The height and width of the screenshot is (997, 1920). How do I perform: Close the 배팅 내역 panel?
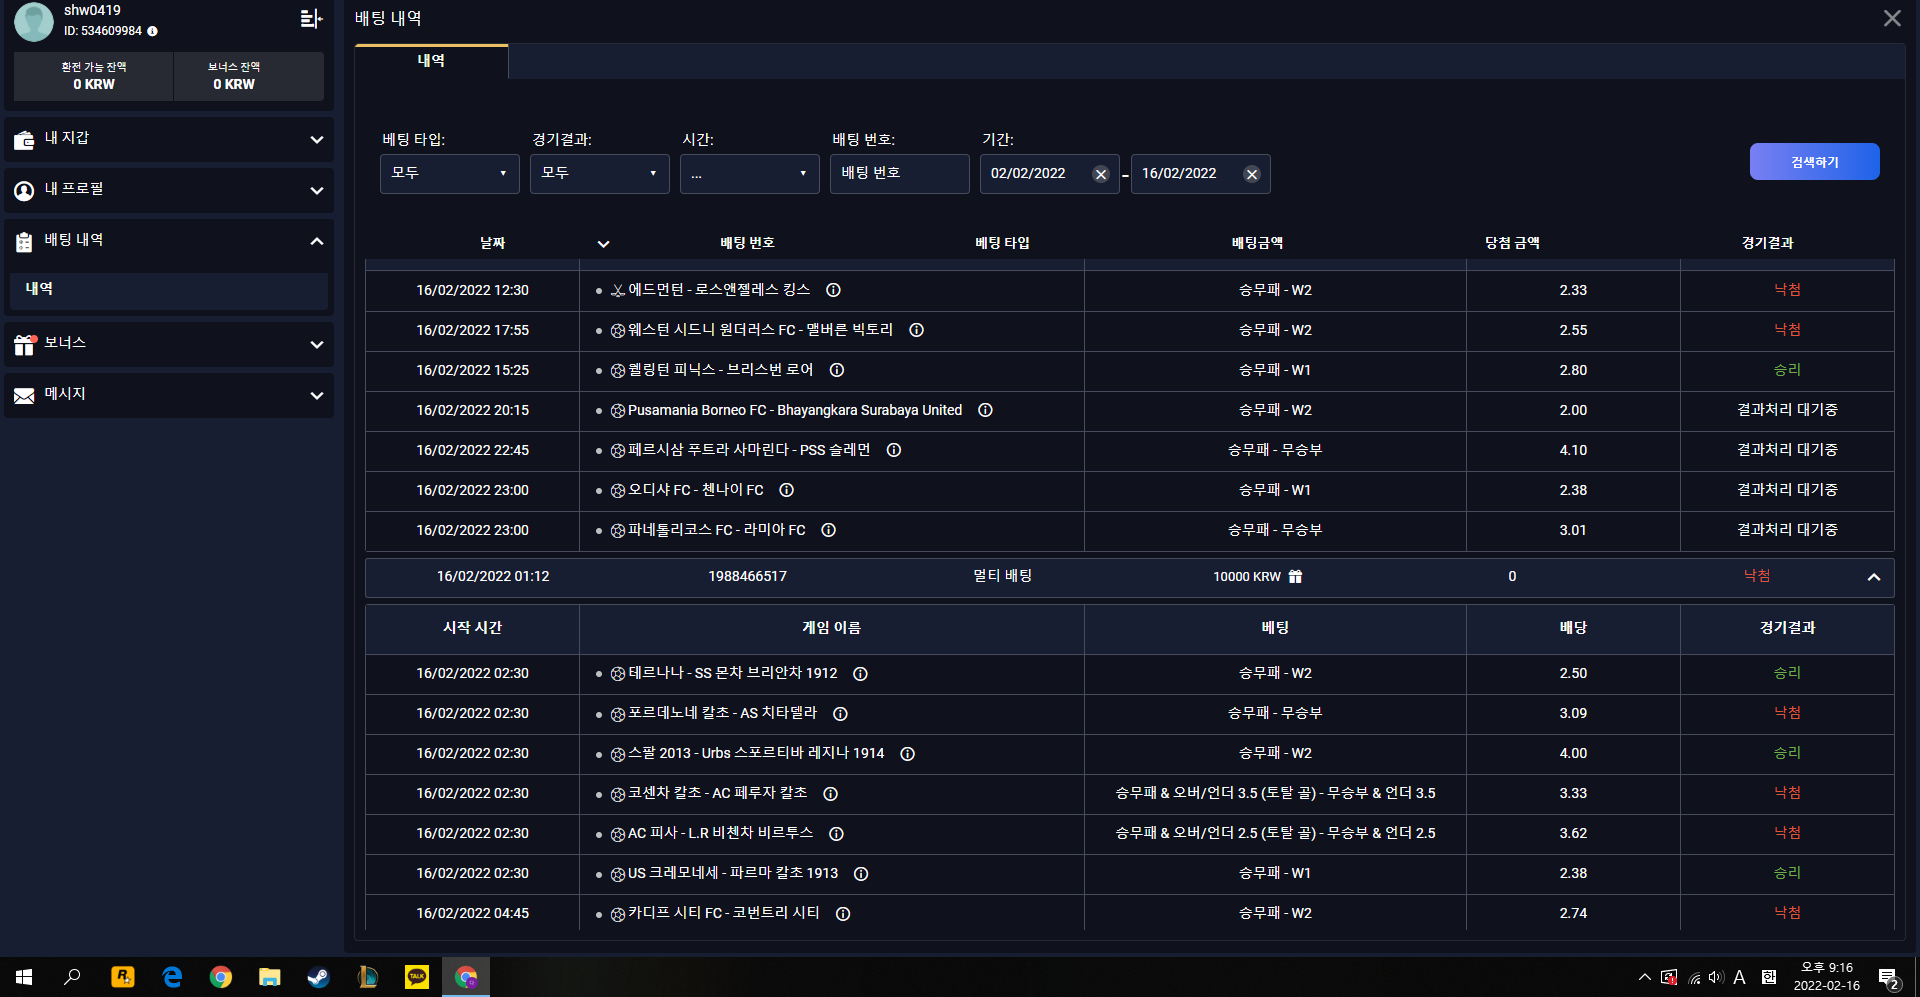pyautogui.click(x=1892, y=18)
